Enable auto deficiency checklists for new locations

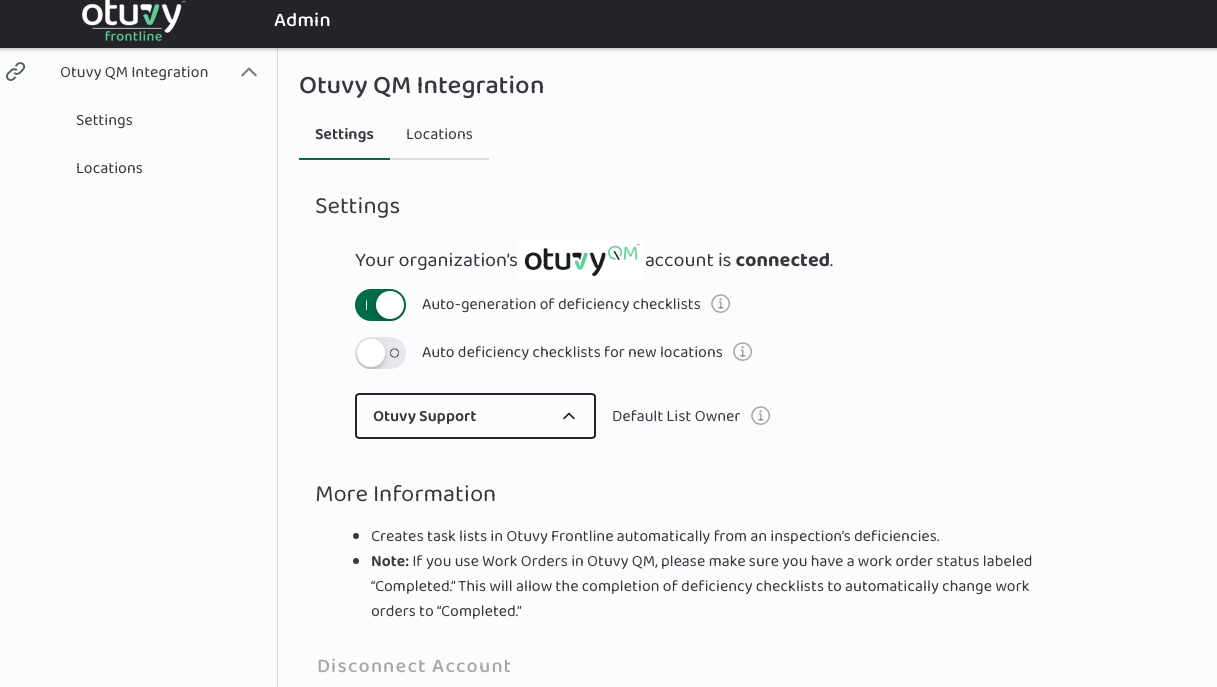(380, 353)
